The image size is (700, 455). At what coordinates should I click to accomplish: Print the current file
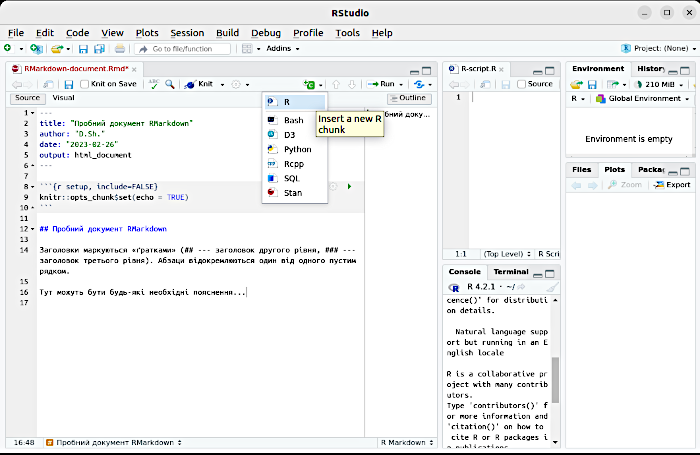click(x=120, y=49)
